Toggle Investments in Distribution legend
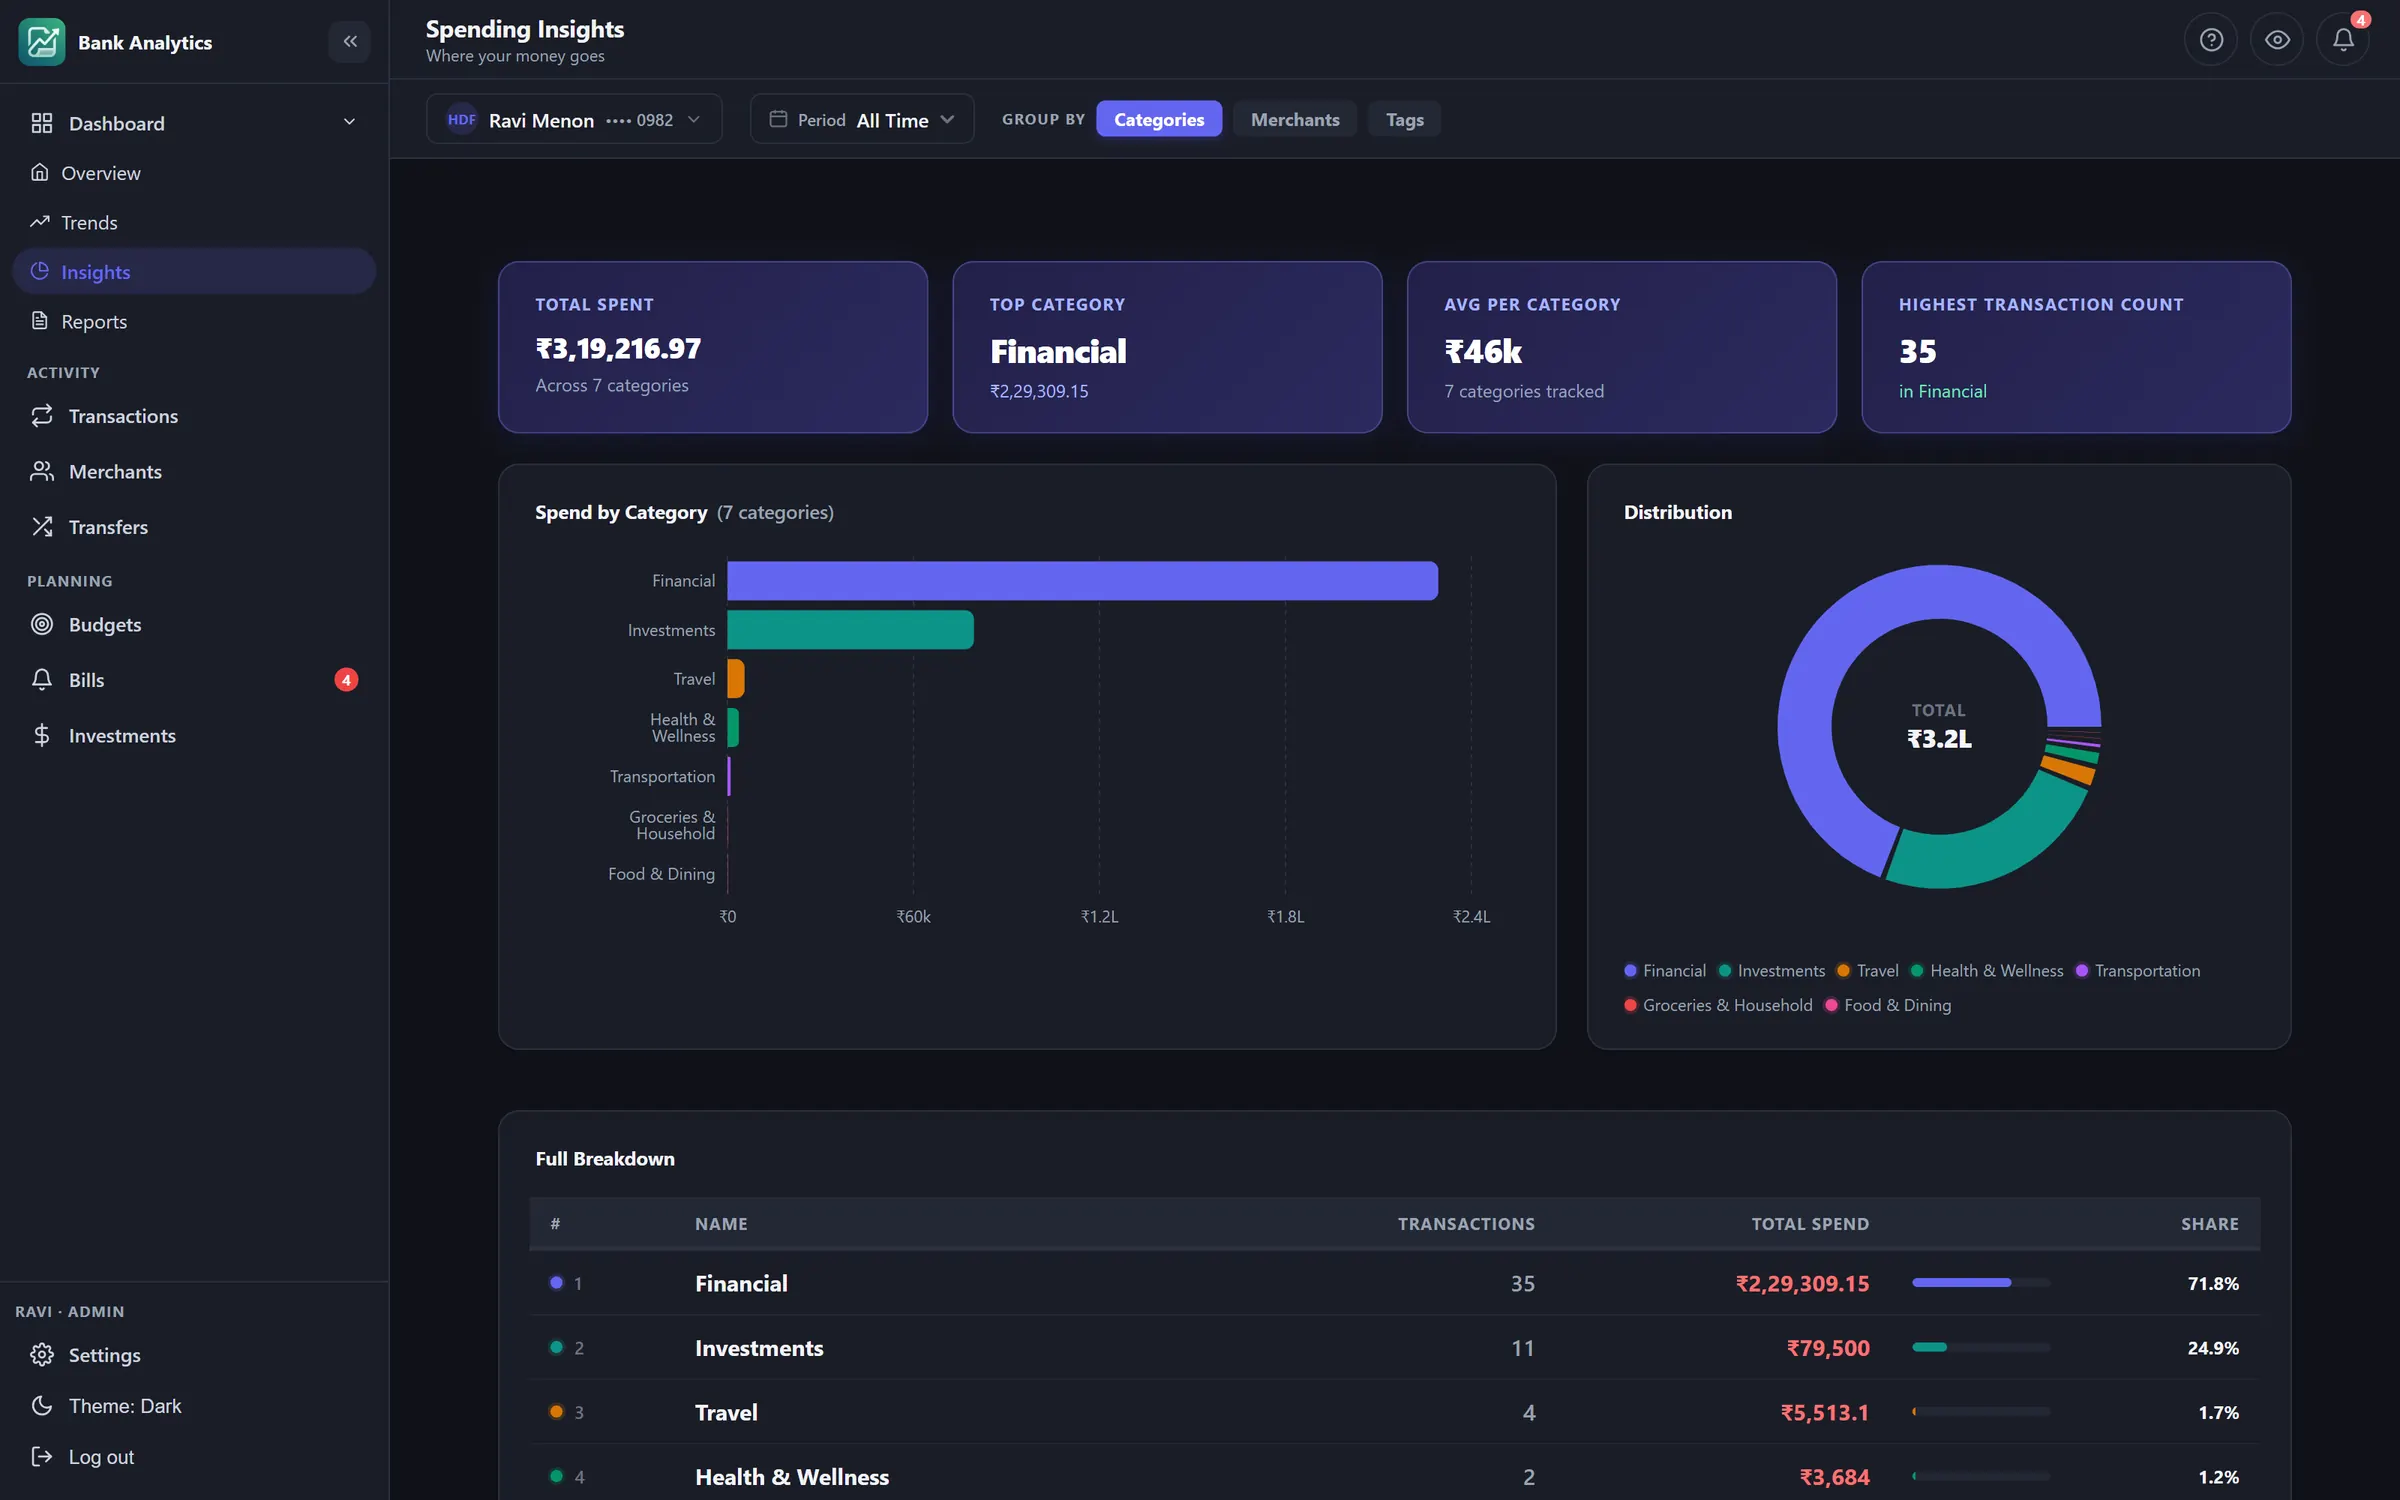This screenshot has height=1500, width=2400. [x=1772, y=971]
